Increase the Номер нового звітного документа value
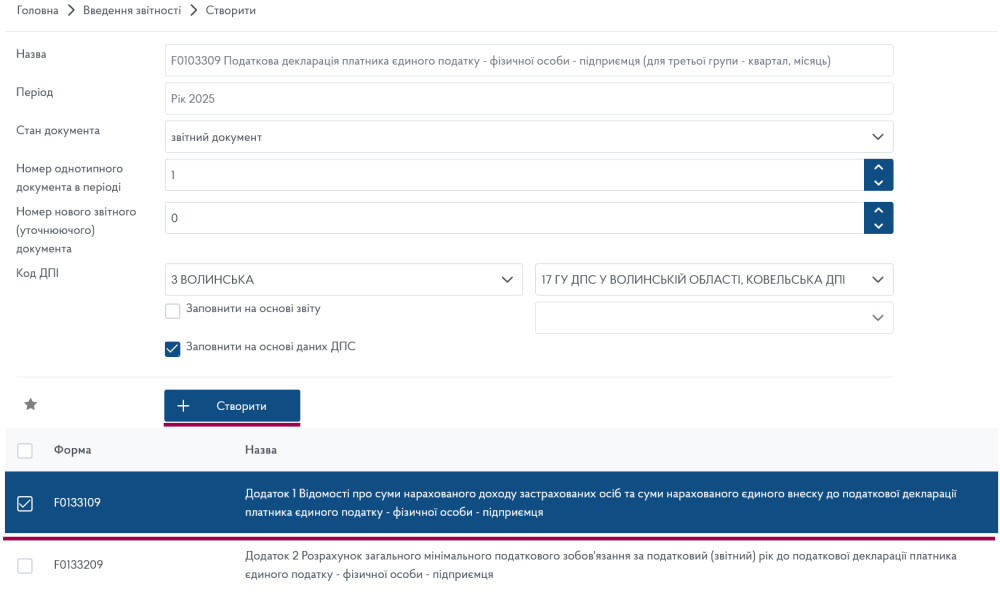 (878, 210)
